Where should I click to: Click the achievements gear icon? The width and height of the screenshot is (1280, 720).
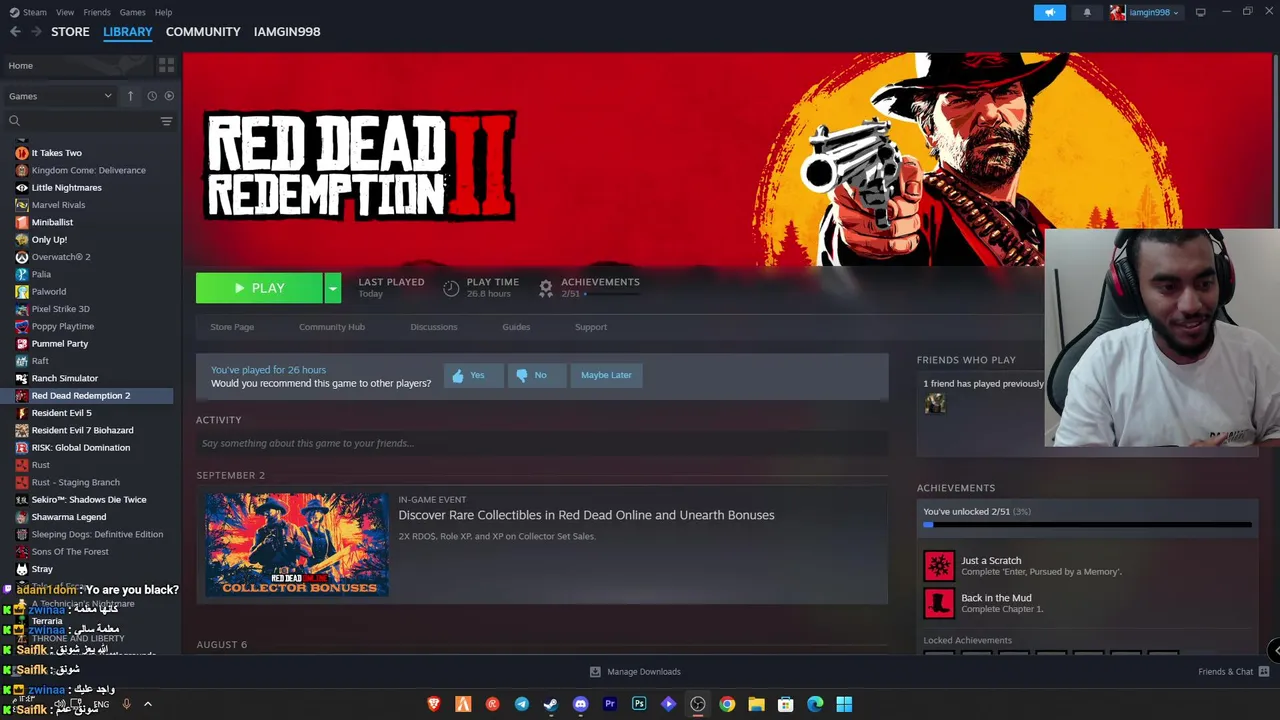pos(546,288)
